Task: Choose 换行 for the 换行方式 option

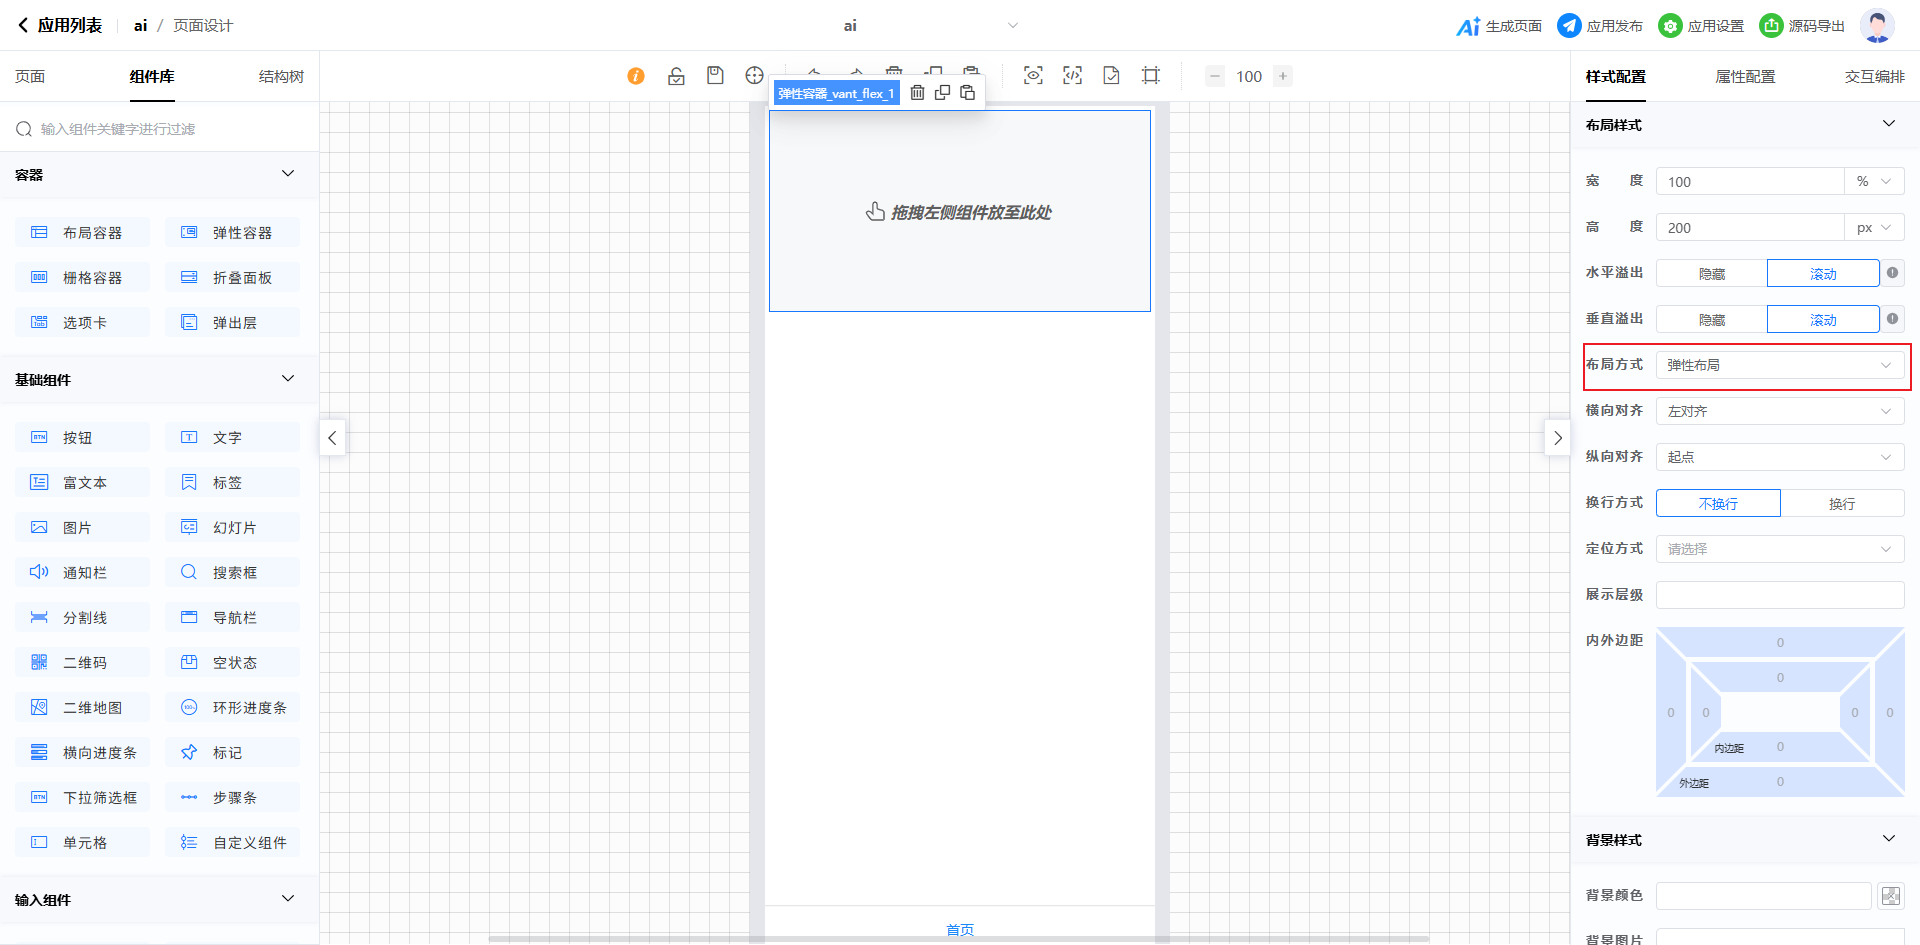Action: coord(1841,504)
